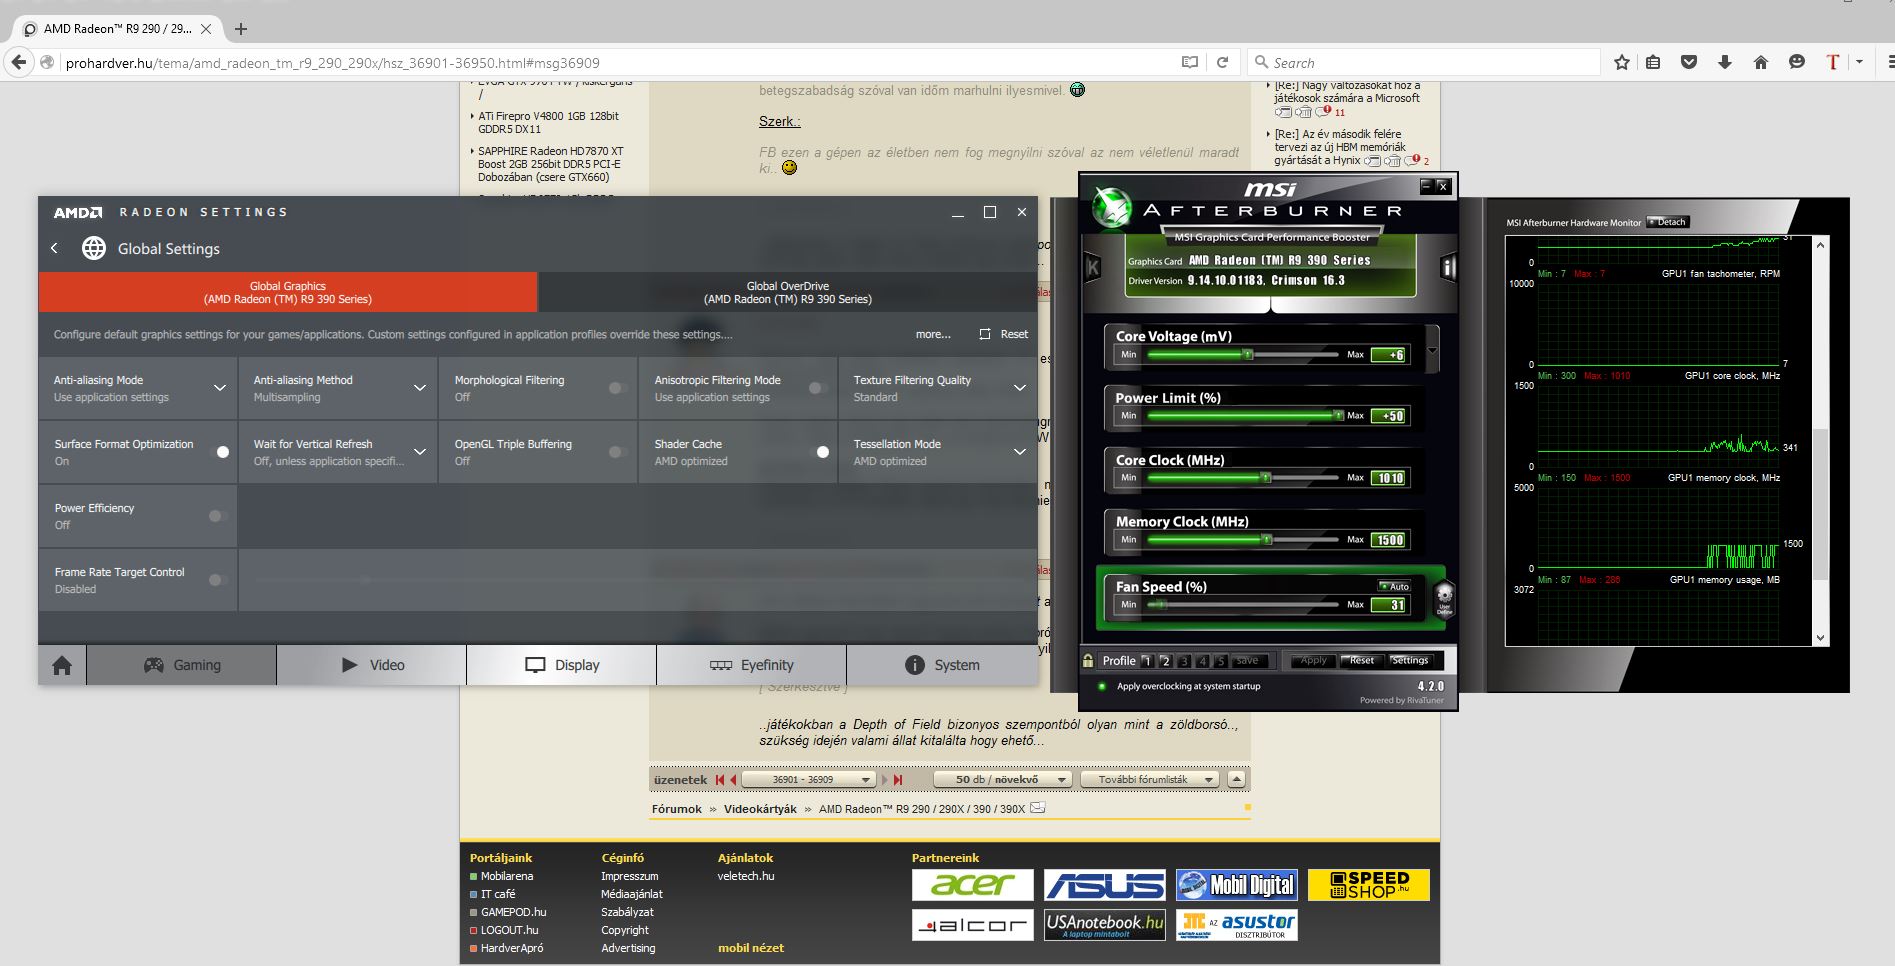
Task: Click the prohardver.hu address bar URL
Action: click(x=332, y=62)
